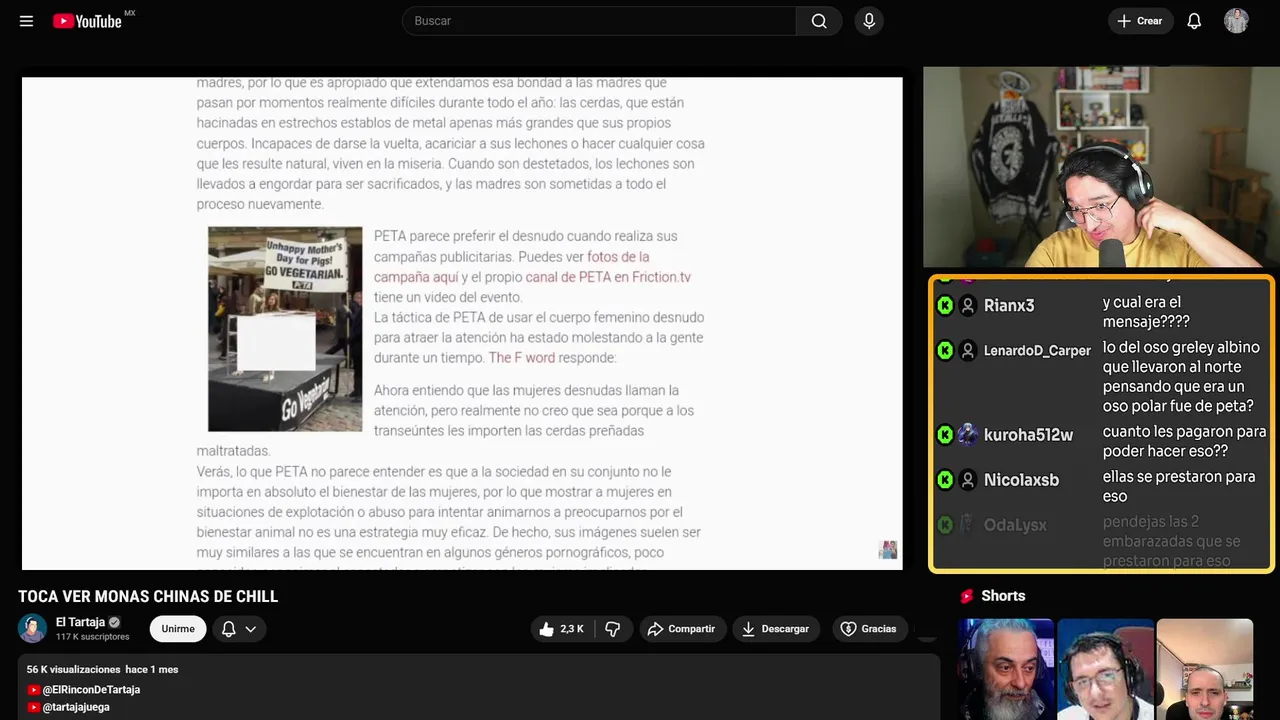The height and width of the screenshot is (720, 1280).
Task: Click 'The F word' link in article
Action: [x=521, y=358]
